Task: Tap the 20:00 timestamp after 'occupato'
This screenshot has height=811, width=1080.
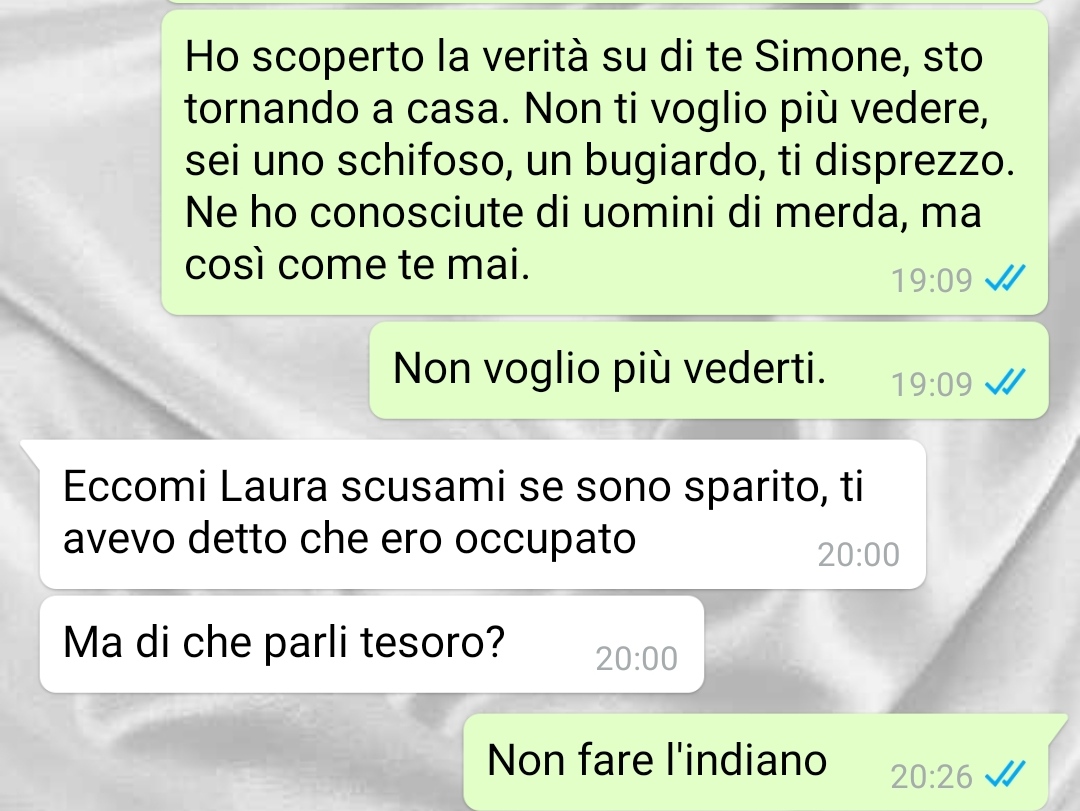Action: (858, 555)
